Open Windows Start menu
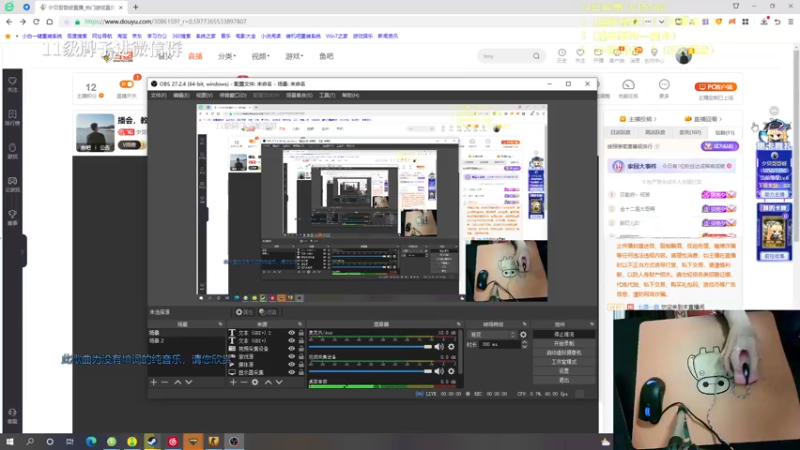 point(10,441)
